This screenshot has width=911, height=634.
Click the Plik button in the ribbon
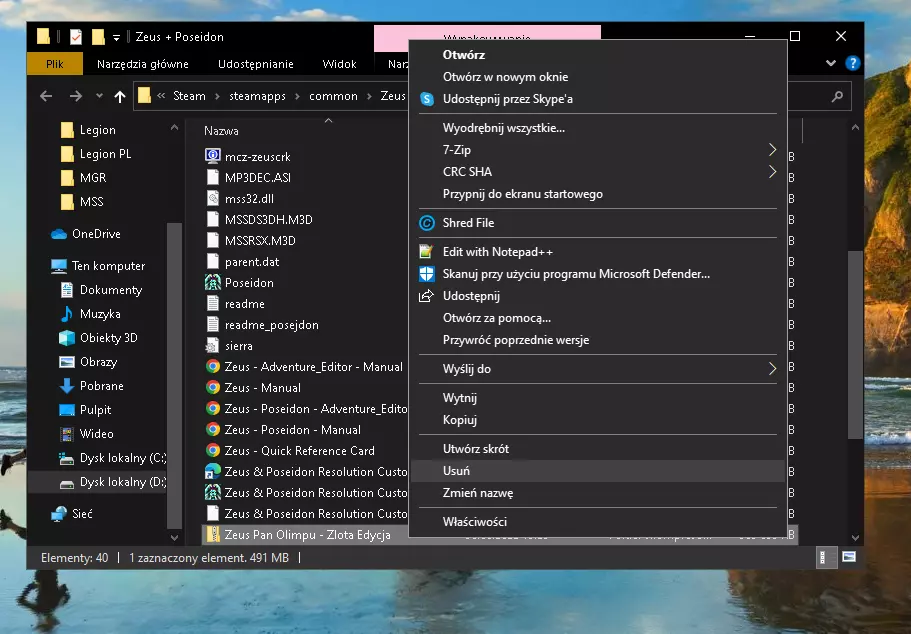click(x=55, y=64)
